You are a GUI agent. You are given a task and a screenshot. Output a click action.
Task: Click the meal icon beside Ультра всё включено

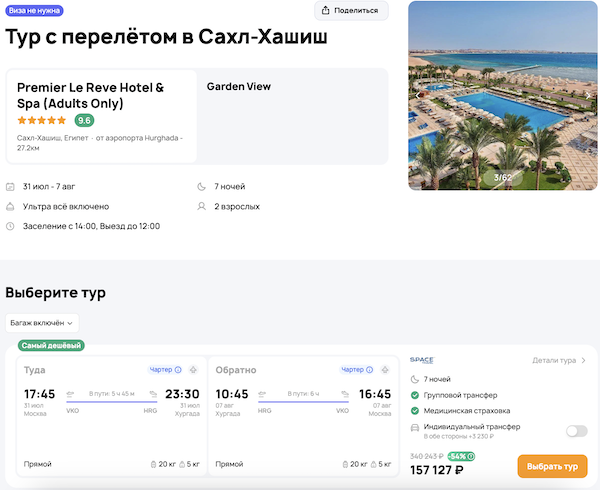[x=10, y=207]
